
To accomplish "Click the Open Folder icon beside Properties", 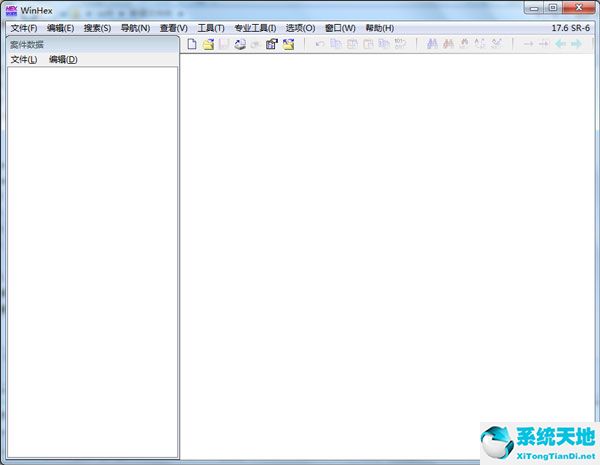I will tap(289, 44).
